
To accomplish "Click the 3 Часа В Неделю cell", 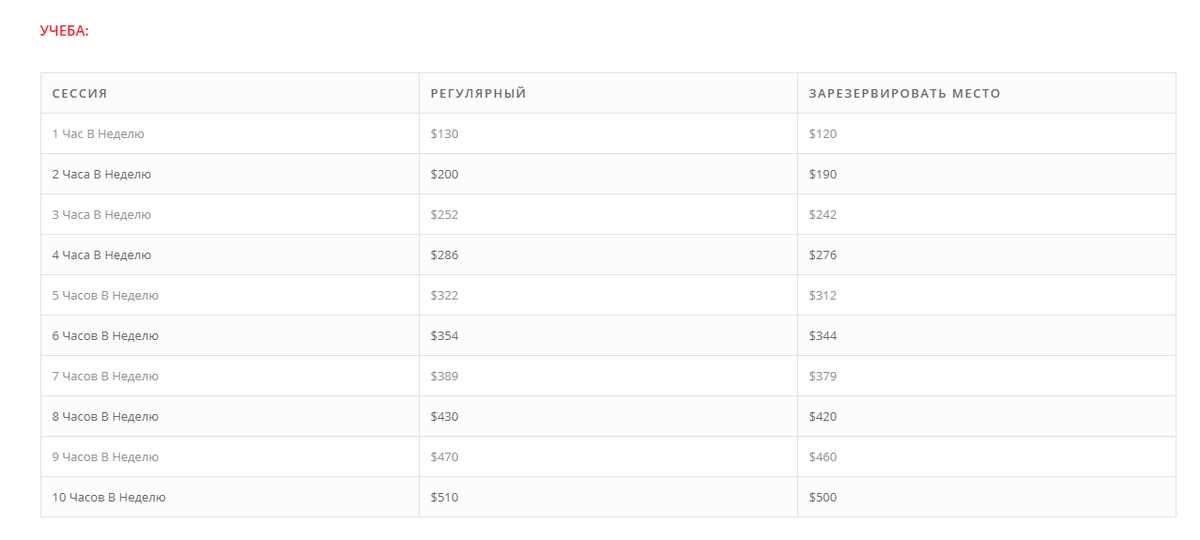I will (101, 215).
